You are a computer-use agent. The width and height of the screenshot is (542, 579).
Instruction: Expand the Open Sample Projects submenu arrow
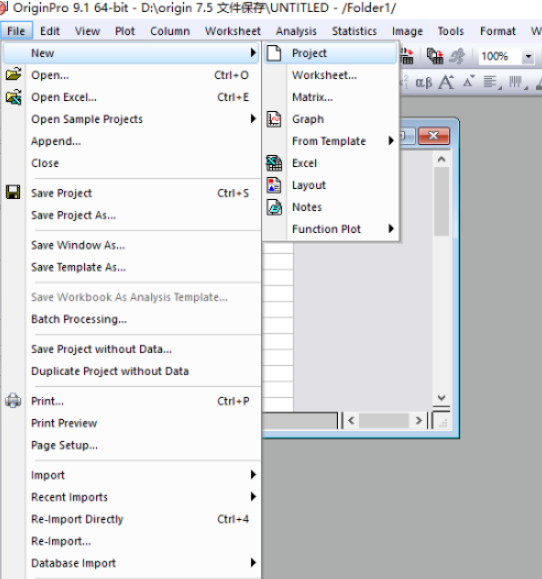(253, 119)
